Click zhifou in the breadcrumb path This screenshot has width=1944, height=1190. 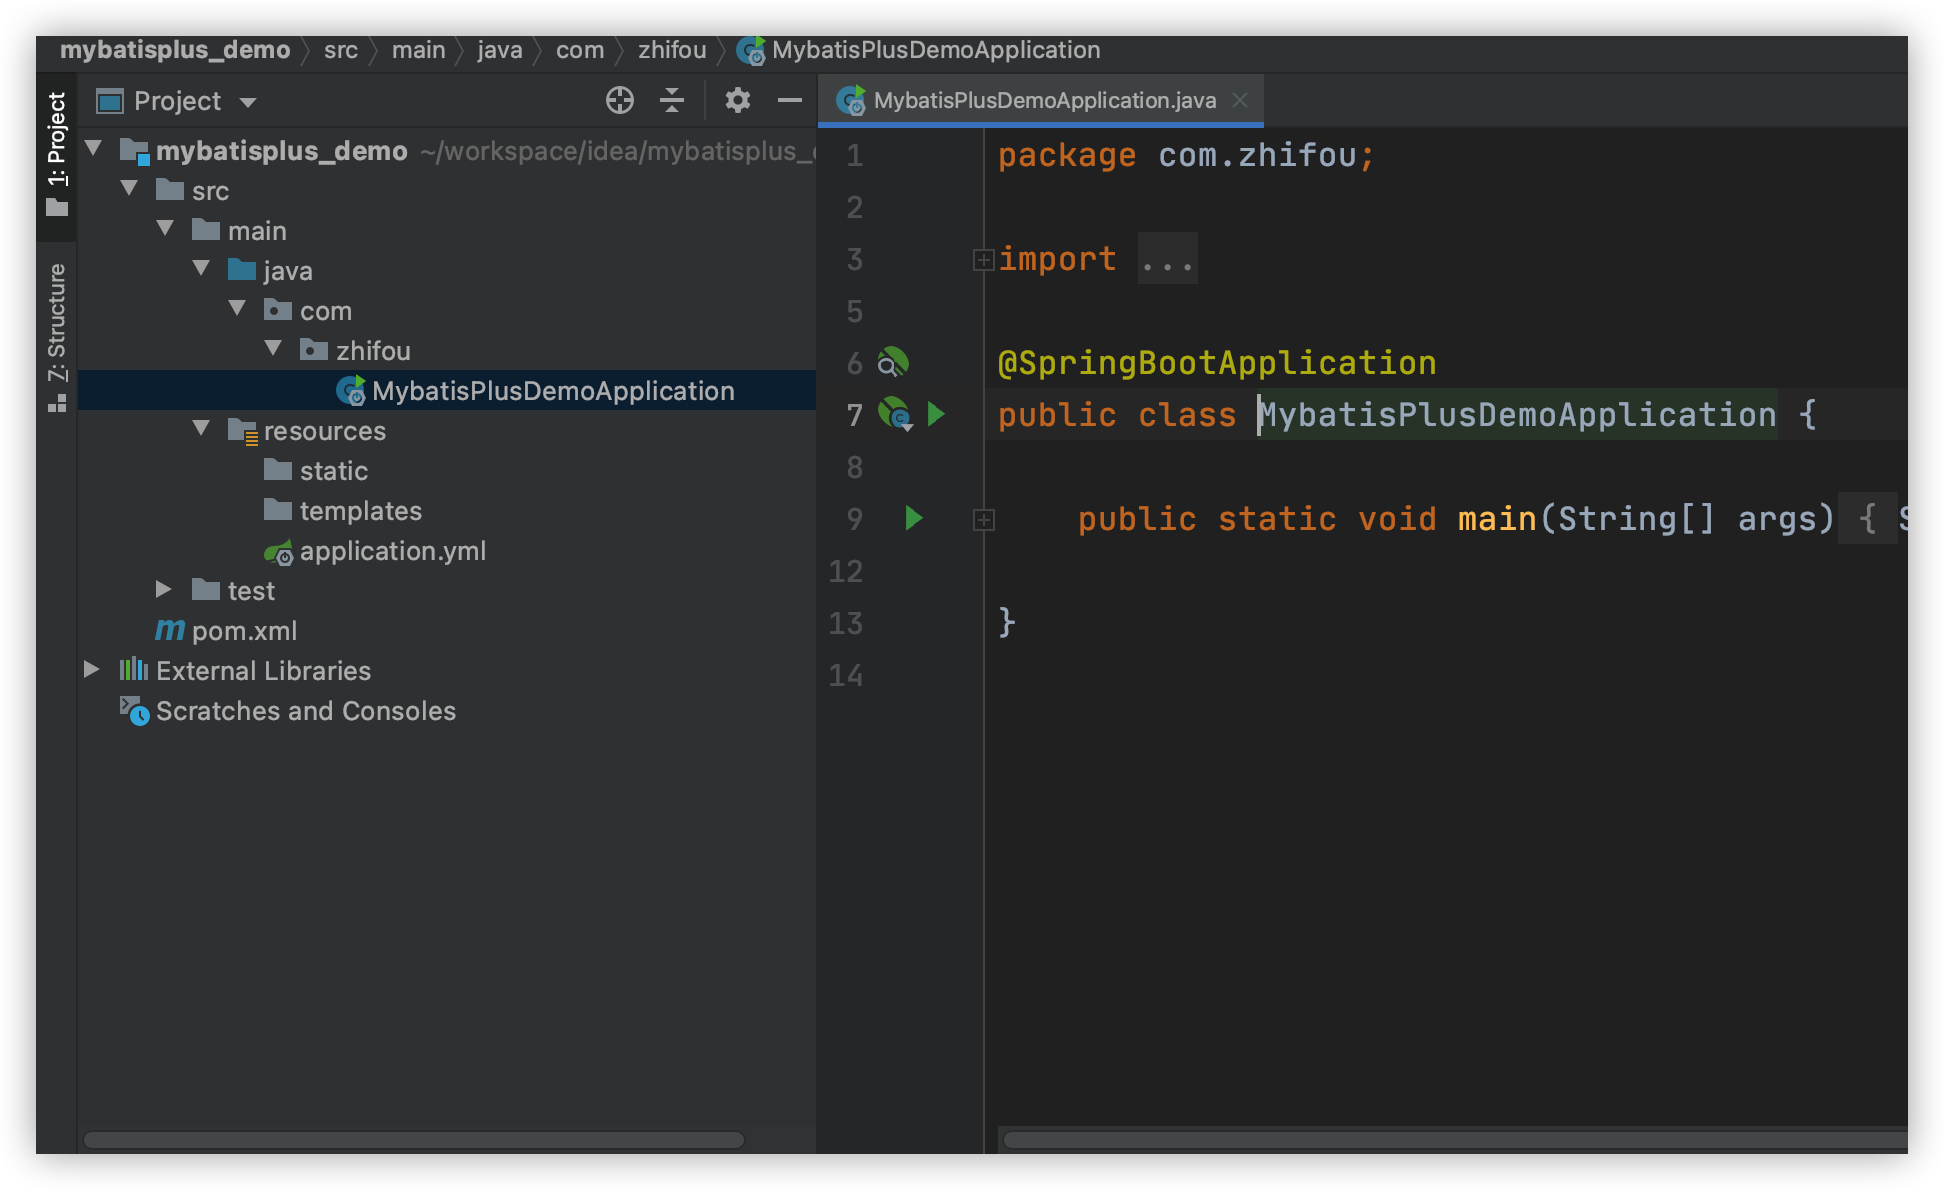[x=672, y=50]
